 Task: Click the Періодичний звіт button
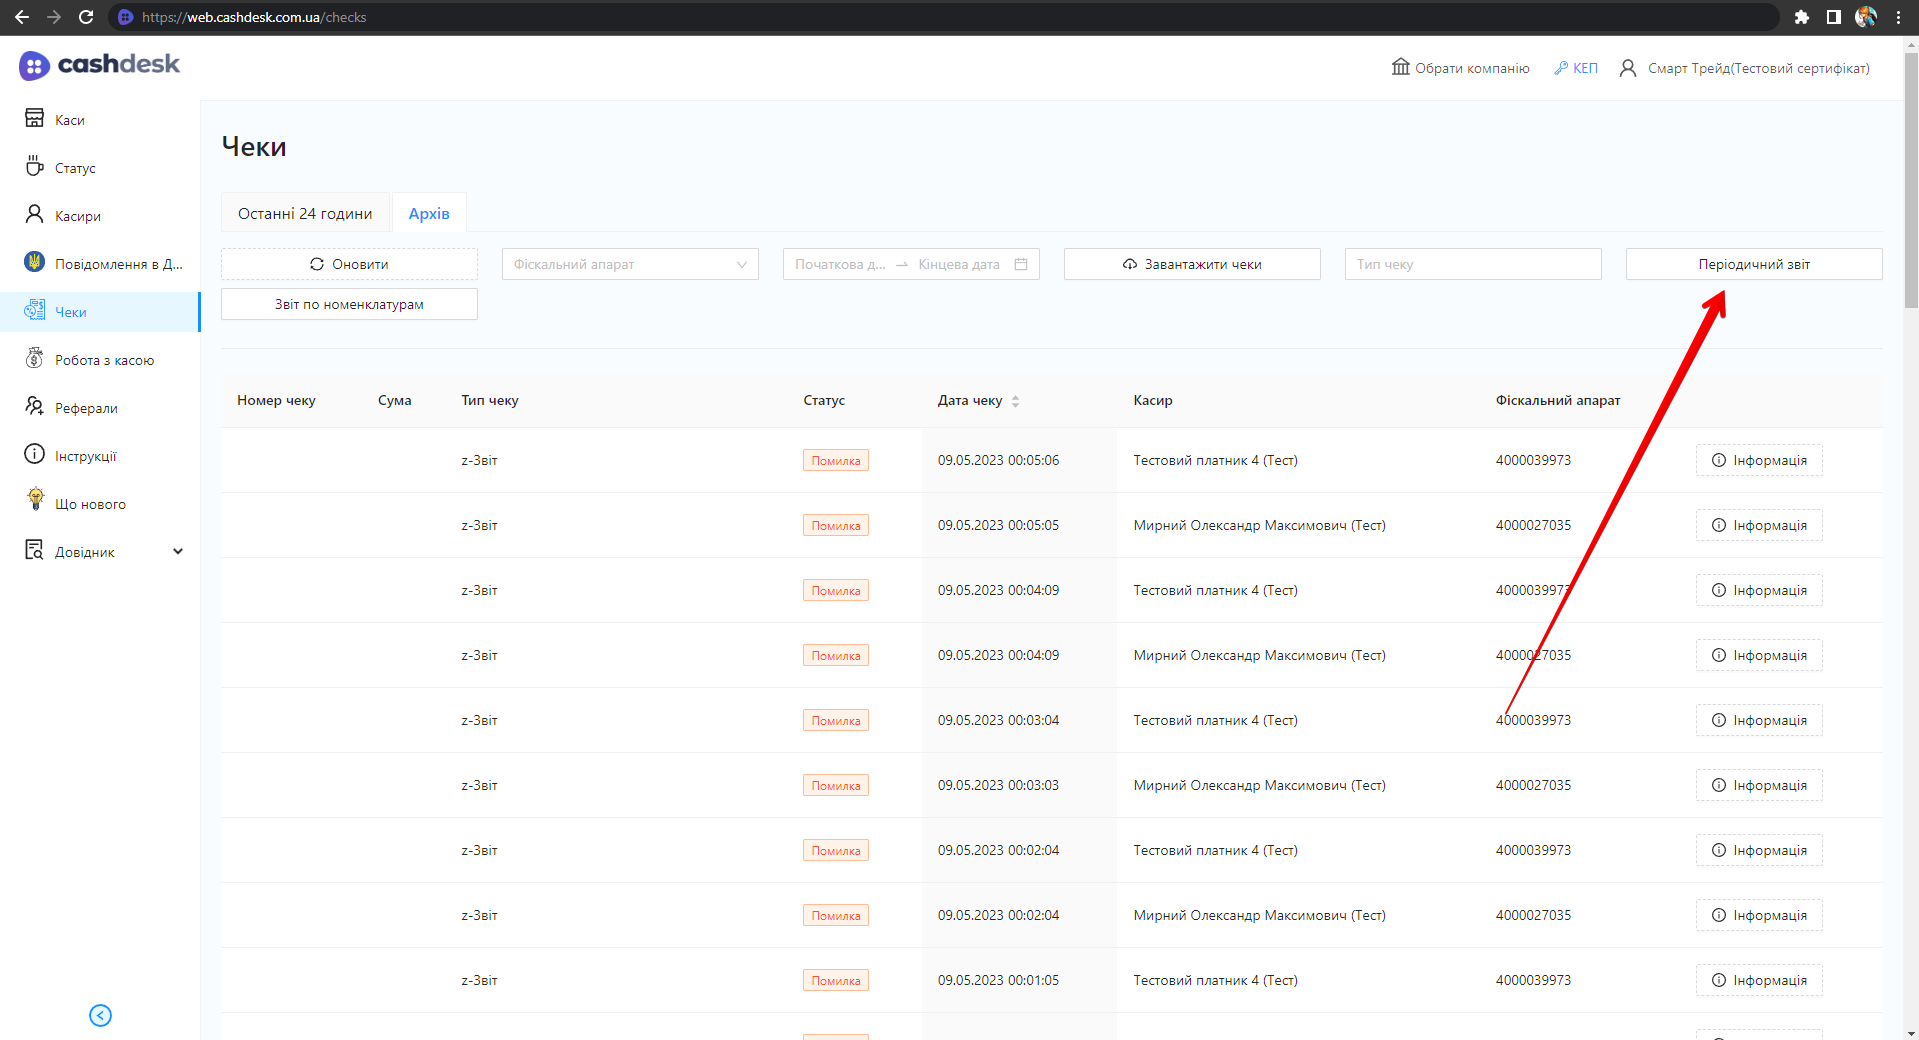[1753, 264]
